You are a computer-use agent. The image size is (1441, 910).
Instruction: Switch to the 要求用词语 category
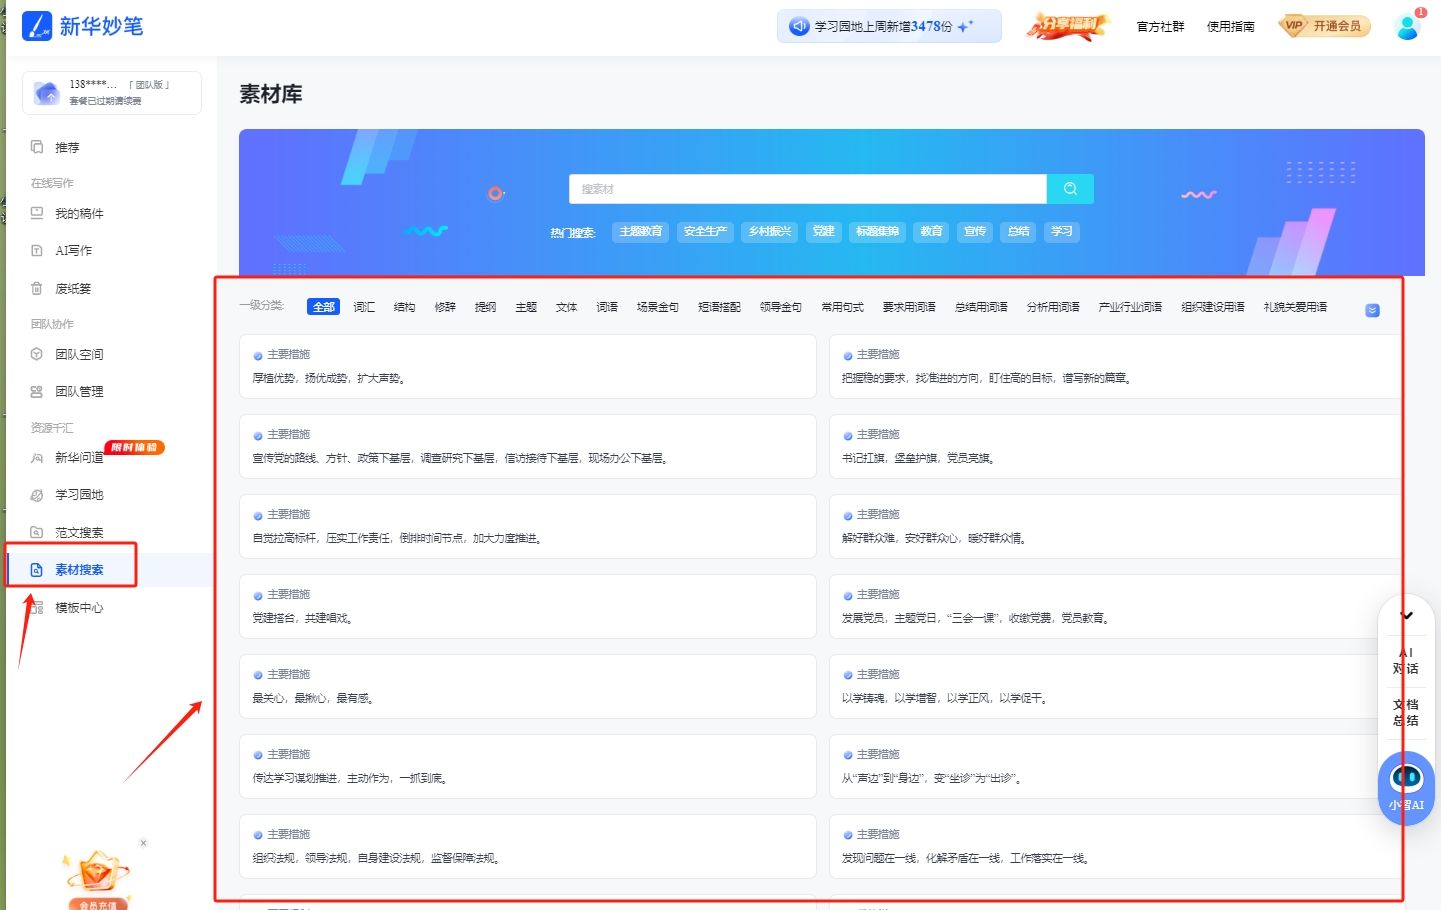coord(909,307)
